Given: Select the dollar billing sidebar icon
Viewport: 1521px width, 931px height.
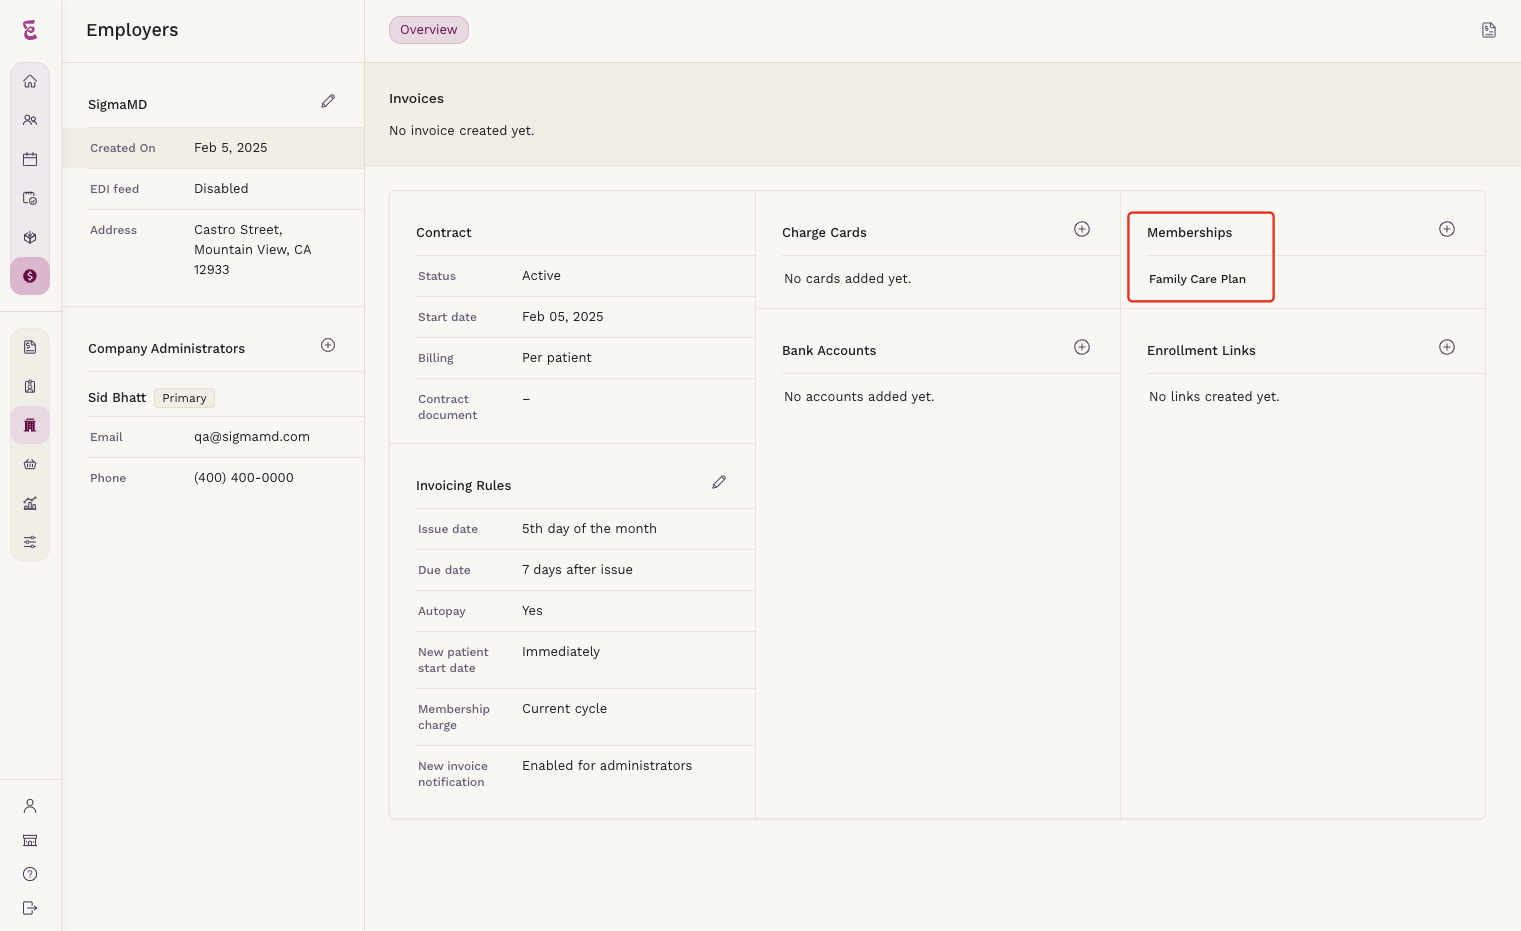Looking at the screenshot, I should [x=30, y=276].
